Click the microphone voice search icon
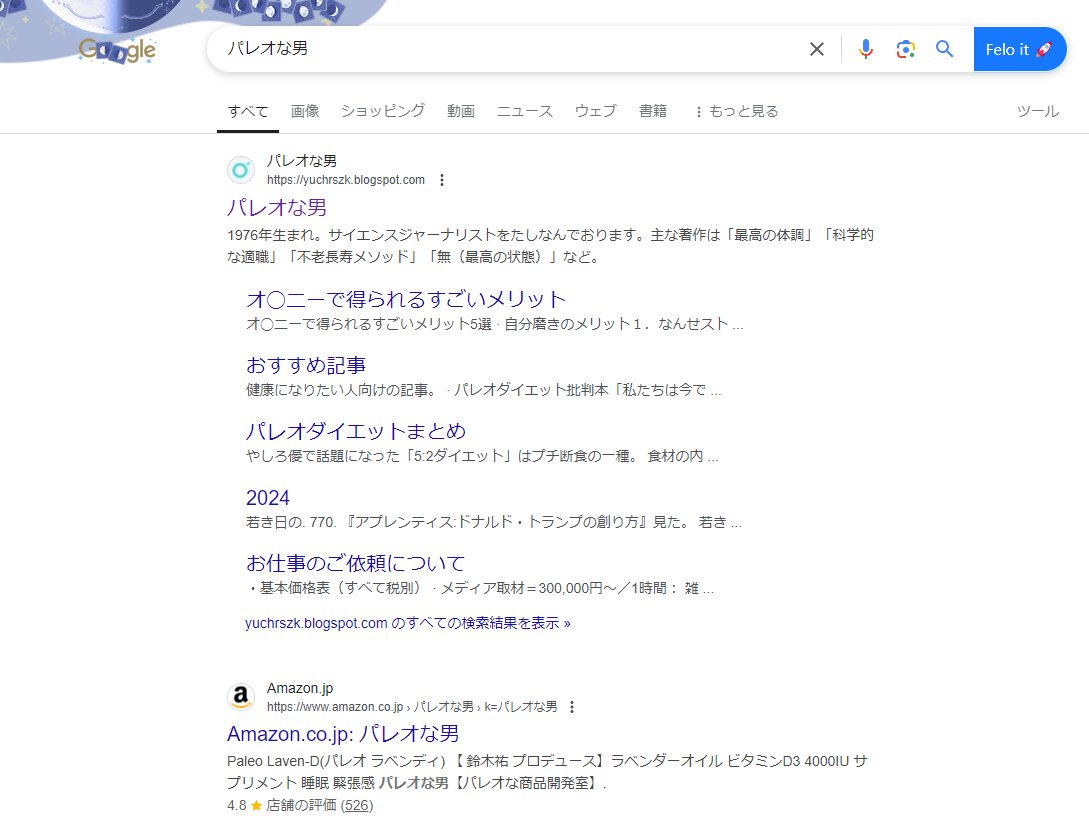 (864, 48)
